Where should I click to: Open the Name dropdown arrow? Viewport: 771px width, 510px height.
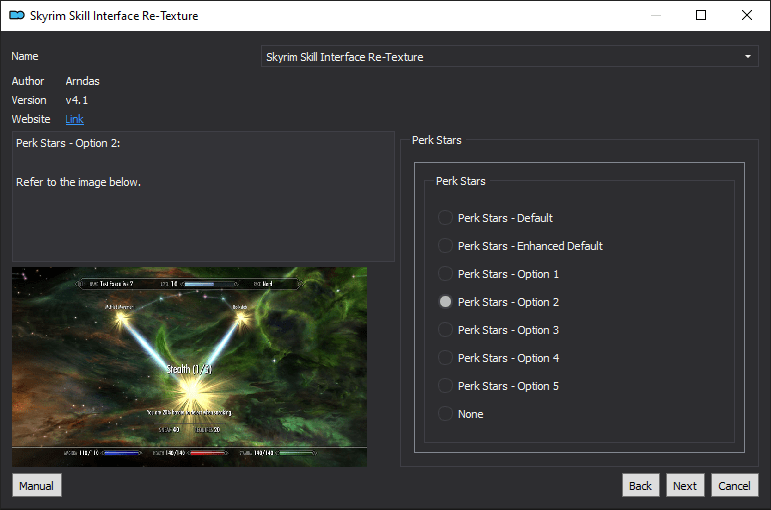point(747,57)
